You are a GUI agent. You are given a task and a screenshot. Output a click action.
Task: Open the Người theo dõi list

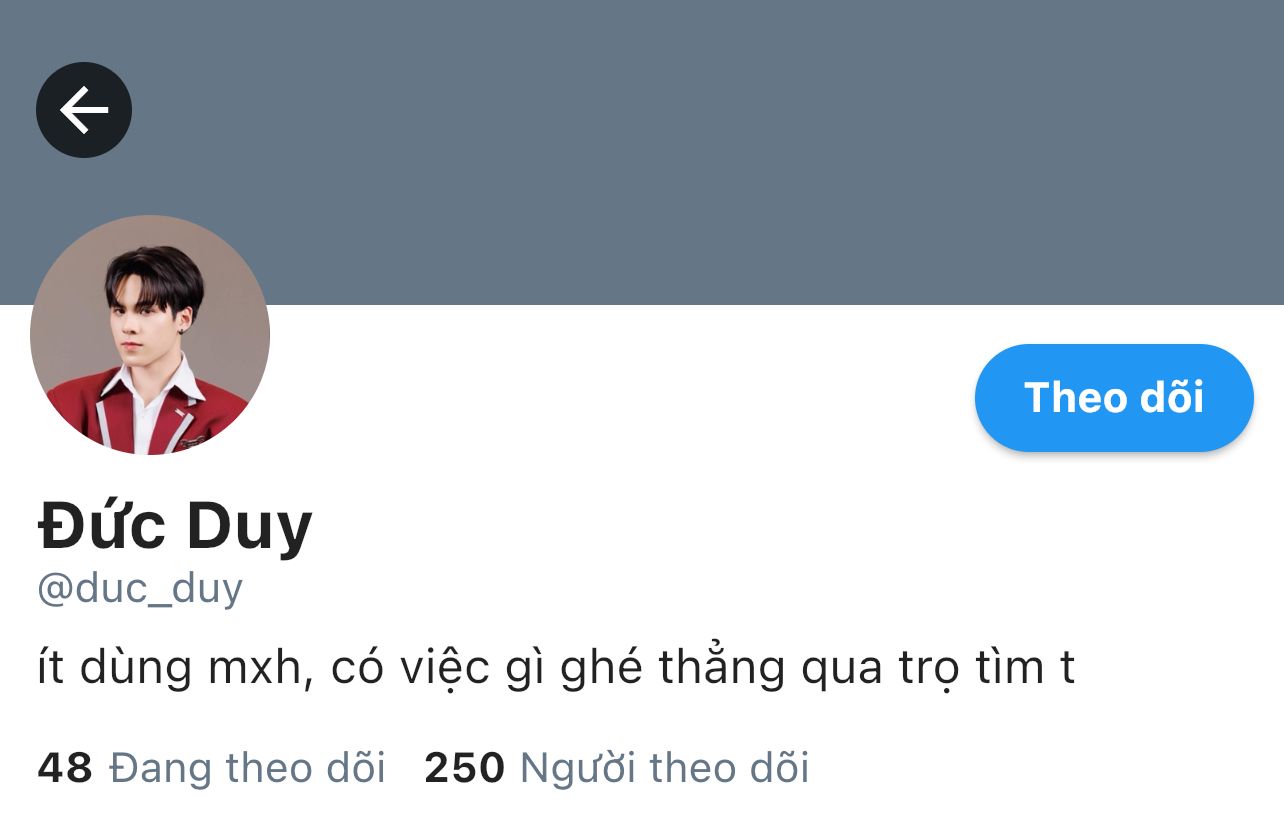click(x=617, y=768)
